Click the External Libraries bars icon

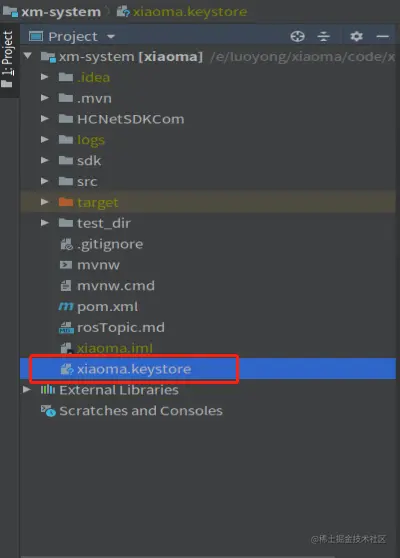48,390
